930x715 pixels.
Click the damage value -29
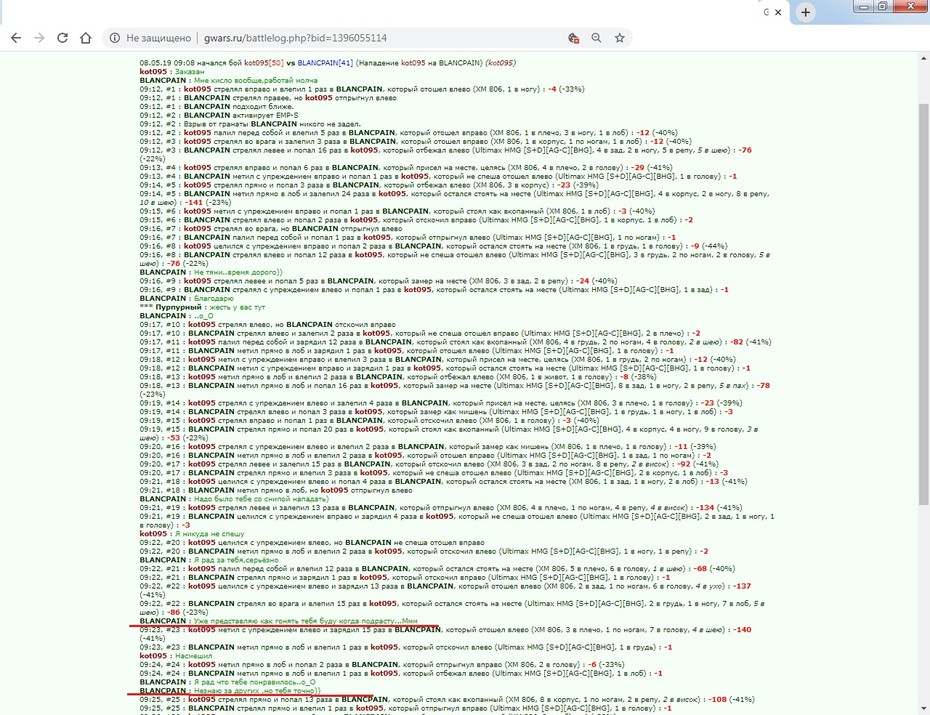[x=637, y=168]
